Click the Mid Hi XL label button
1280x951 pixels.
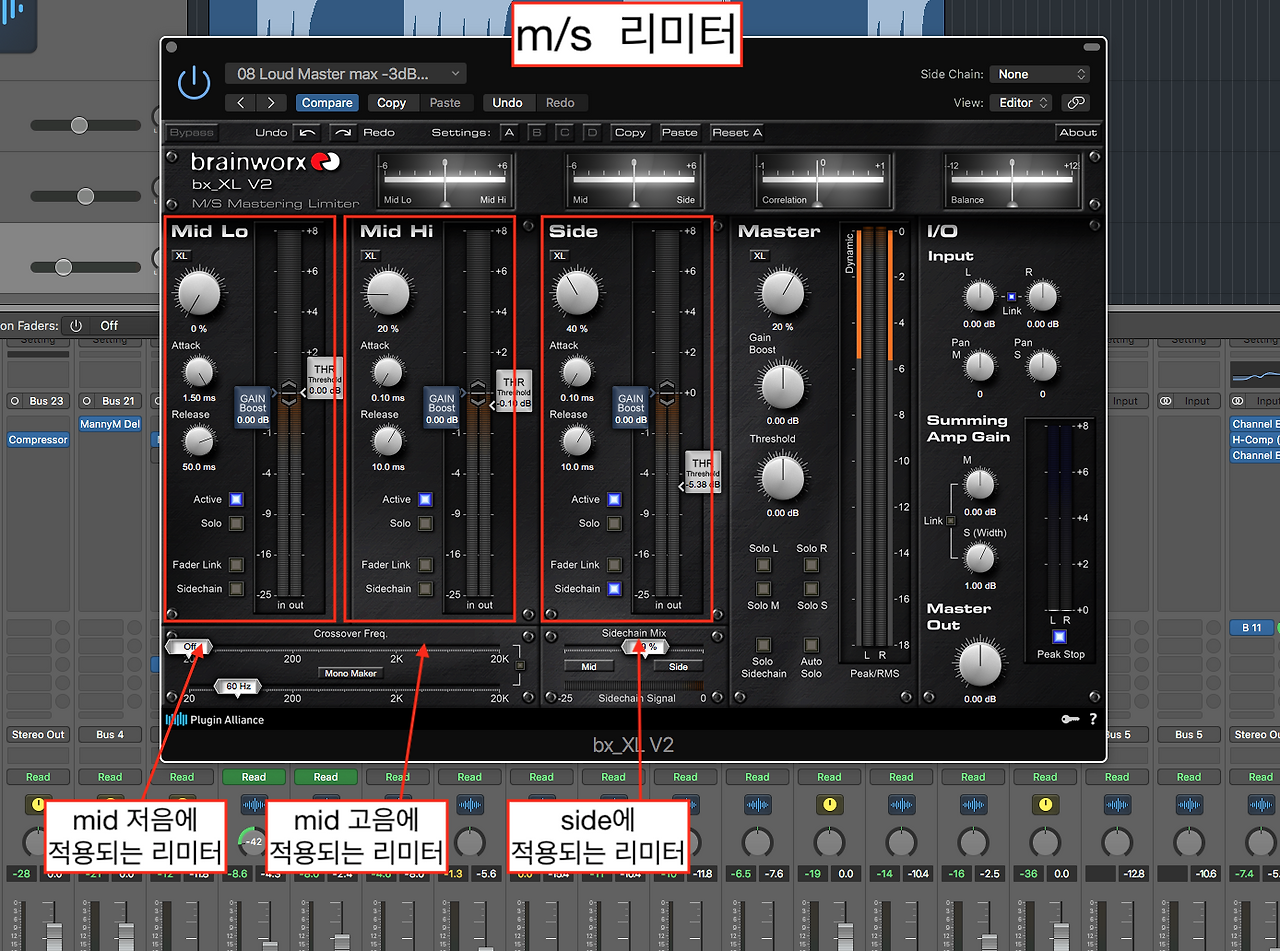(370, 256)
